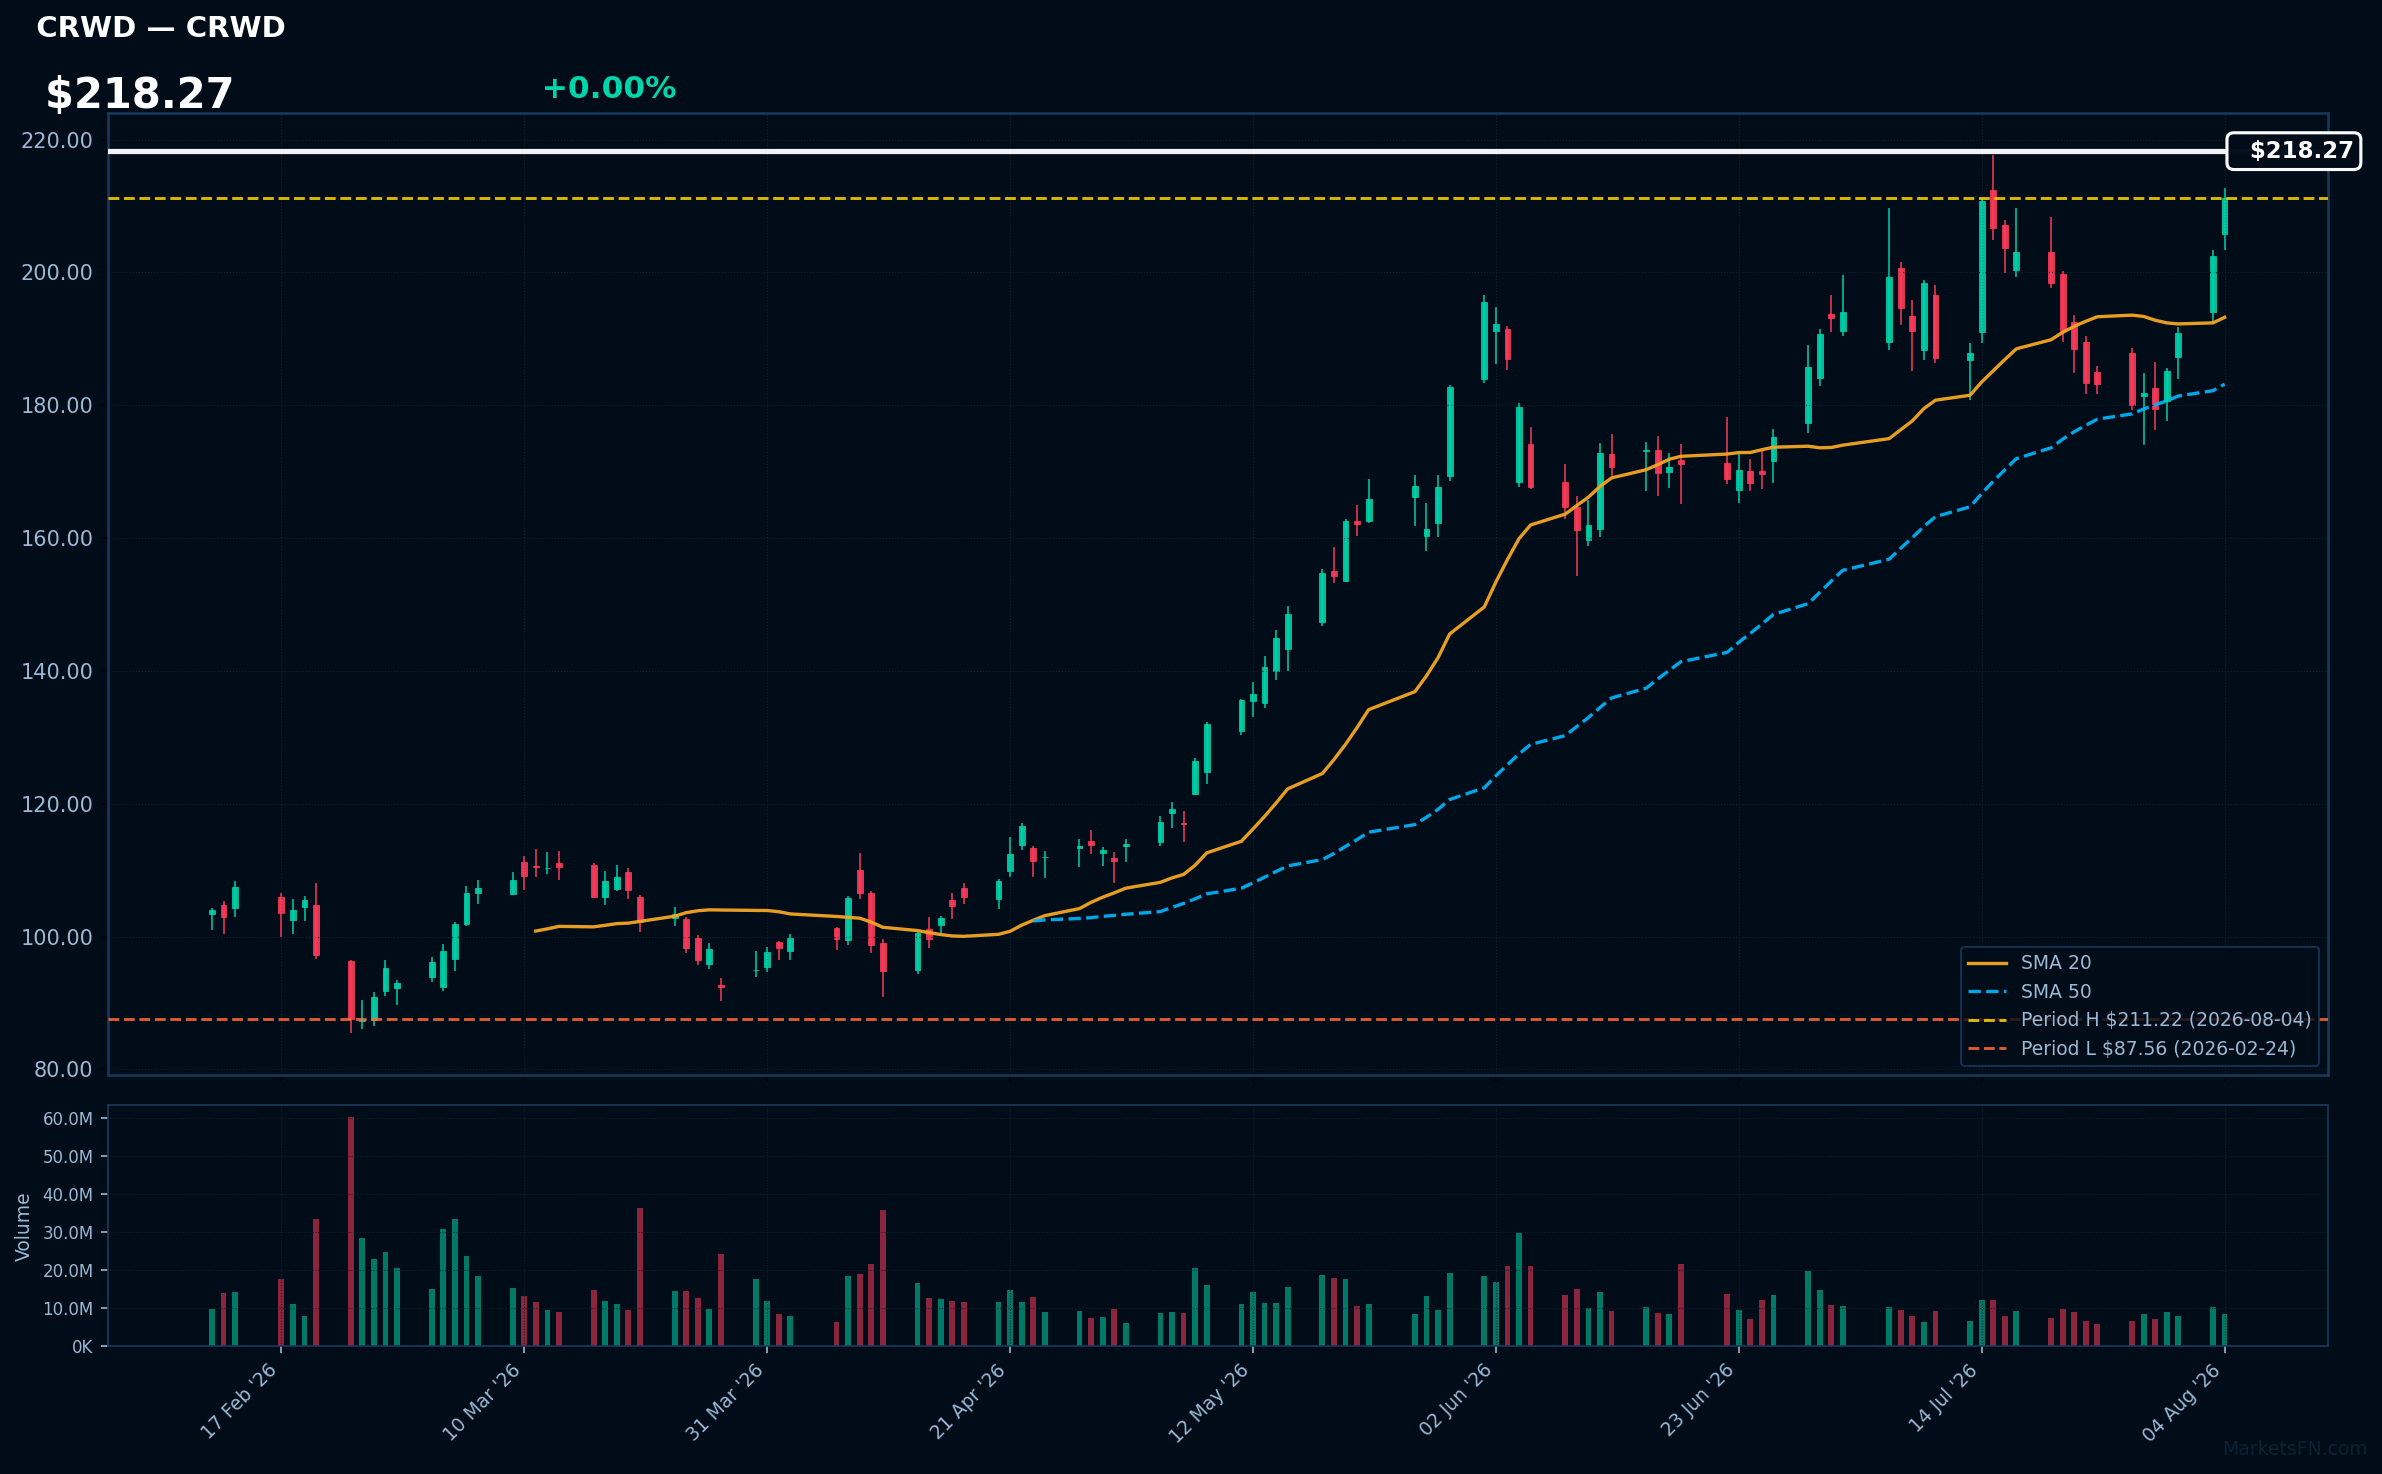Click the 30.0M volume axis label
The image size is (2382, 1474).
(68, 1233)
